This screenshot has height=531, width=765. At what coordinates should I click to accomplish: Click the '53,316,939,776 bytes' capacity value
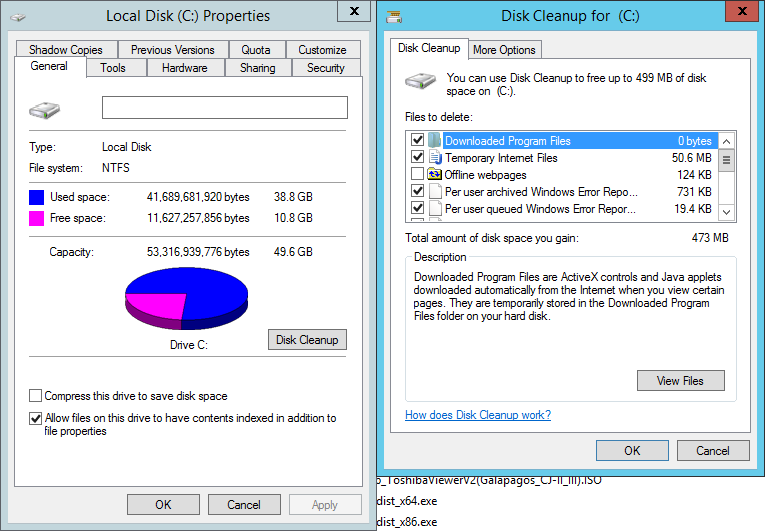point(198,252)
